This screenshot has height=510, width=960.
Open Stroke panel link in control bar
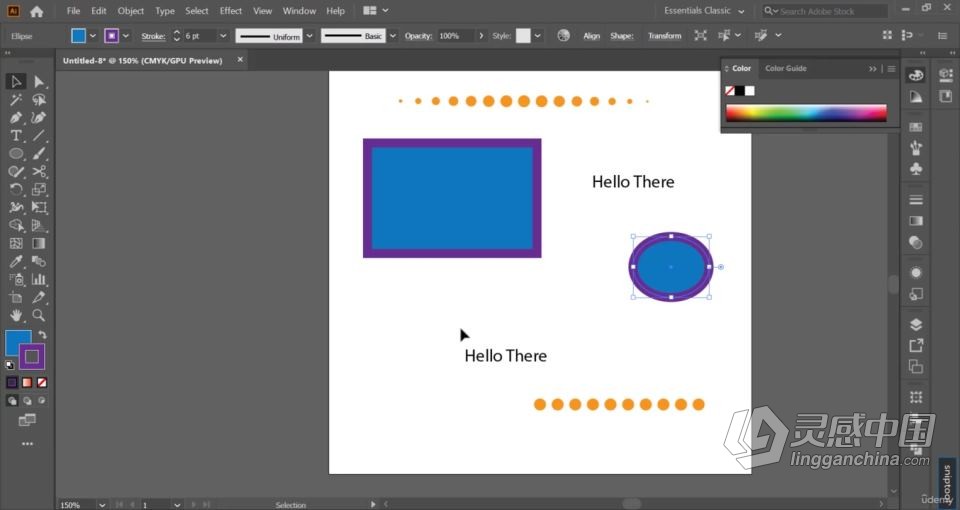click(153, 36)
